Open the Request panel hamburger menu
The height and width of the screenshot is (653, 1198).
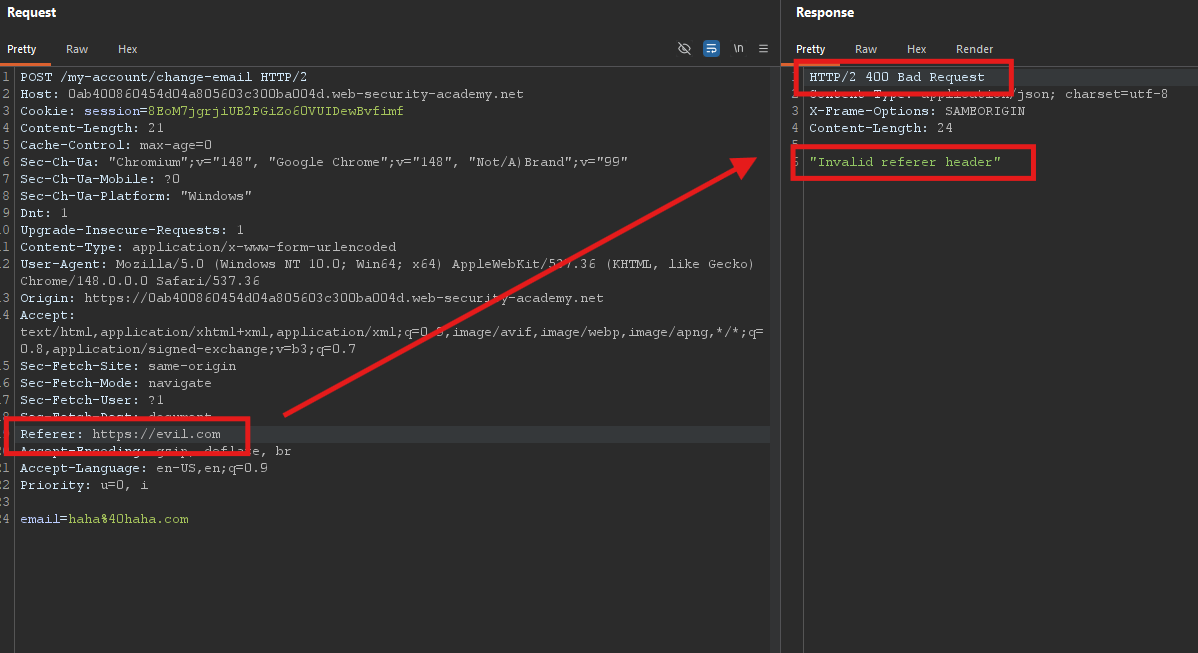(x=763, y=49)
